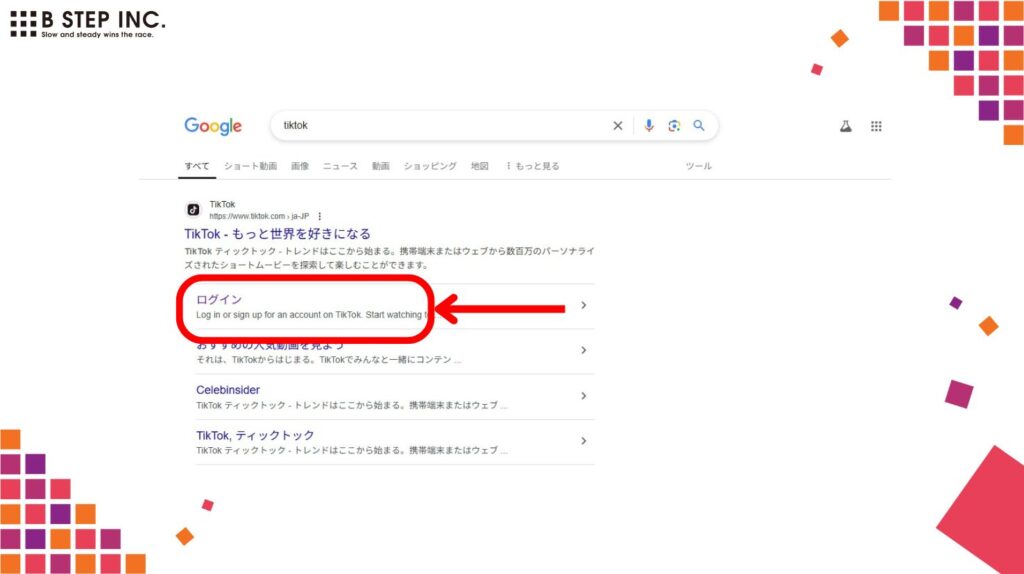
Task: Go to ショッピング tab
Action: [430, 166]
